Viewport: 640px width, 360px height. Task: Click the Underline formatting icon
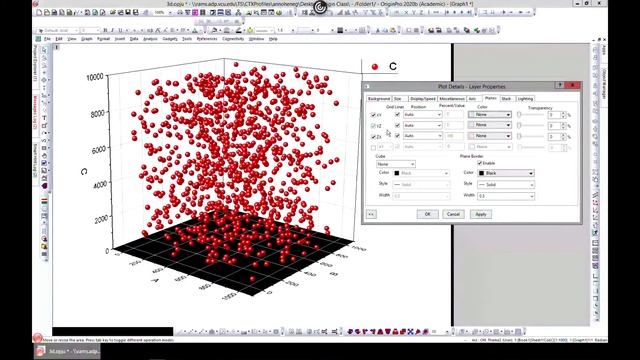pyautogui.click(x=120, y=31)
